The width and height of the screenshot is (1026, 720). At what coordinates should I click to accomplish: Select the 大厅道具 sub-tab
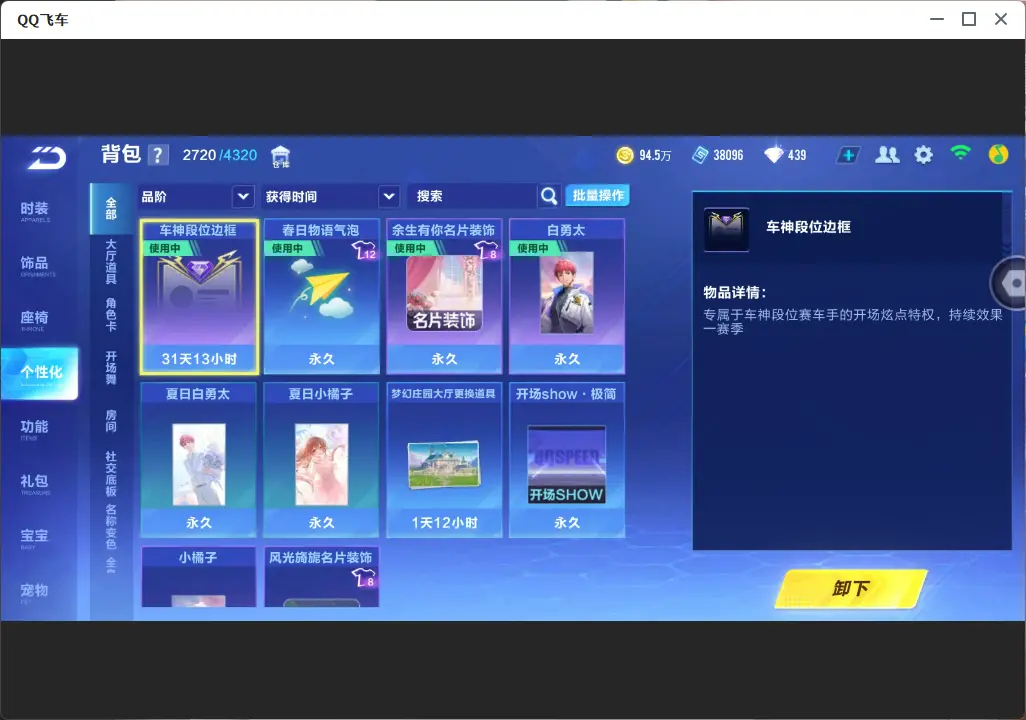click(111, 261)
